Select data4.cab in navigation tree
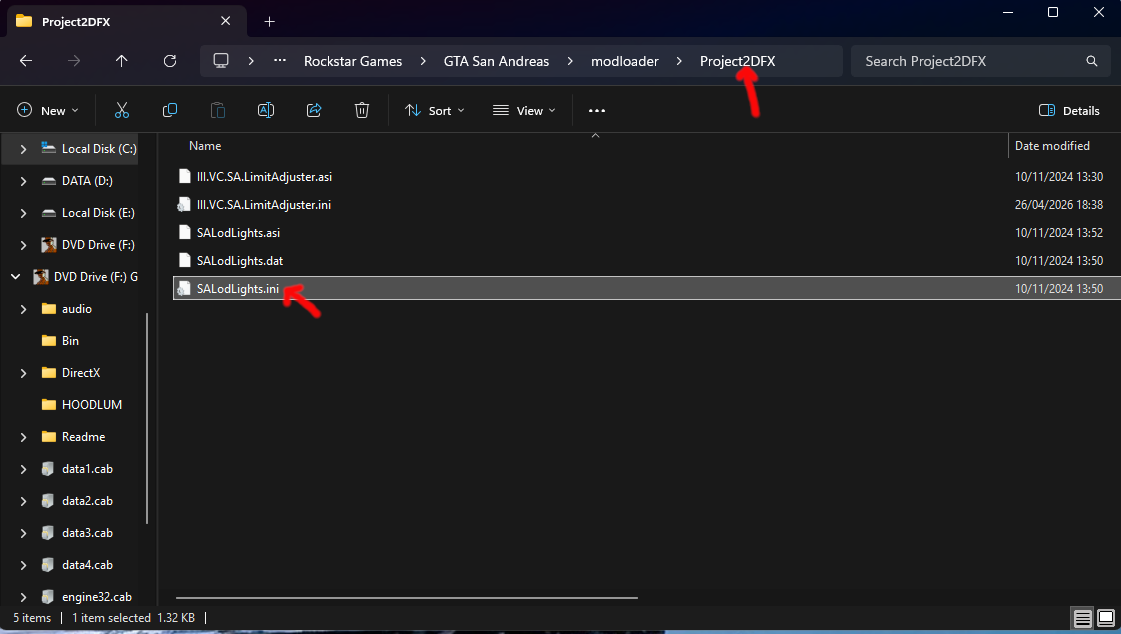 click(87, 565)
